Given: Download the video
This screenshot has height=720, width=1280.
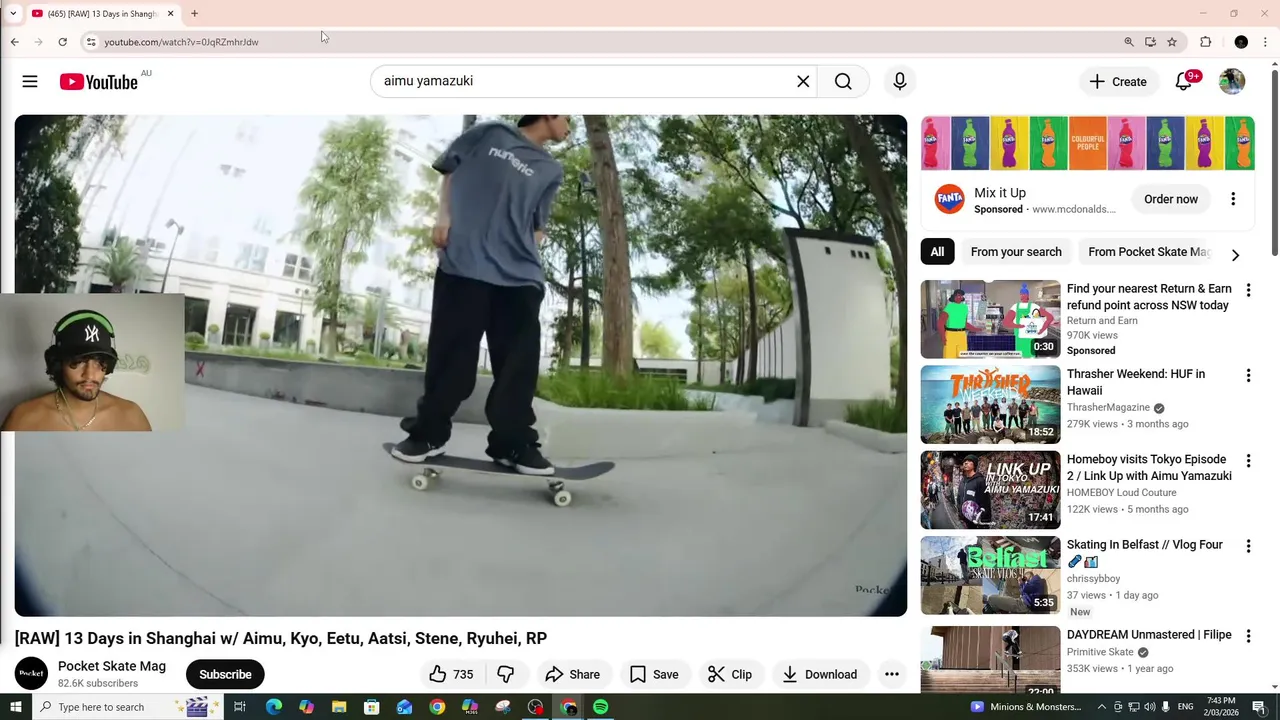Looking at the screenshot, I should [x=820, y=674].
